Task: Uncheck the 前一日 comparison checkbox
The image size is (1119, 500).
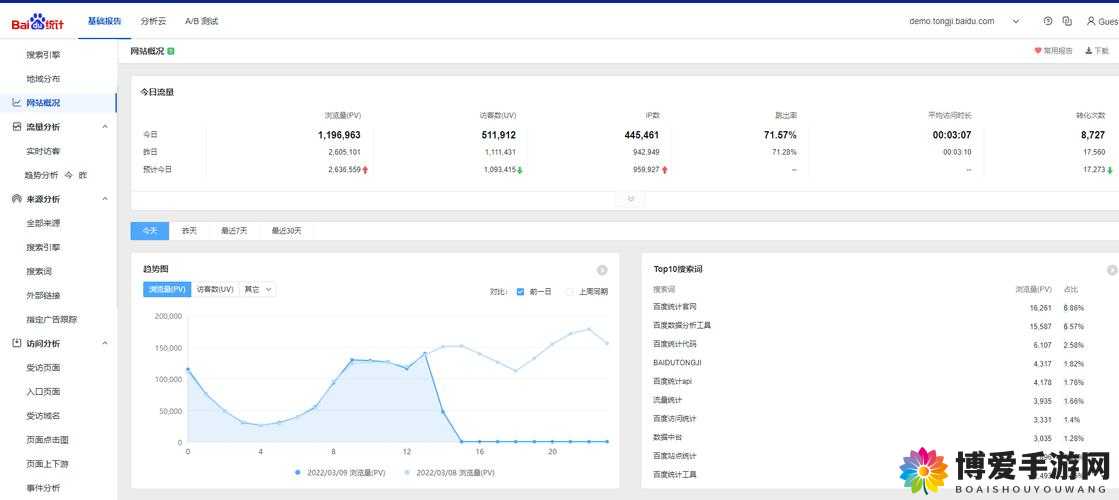Action: [x=520, y=292]
